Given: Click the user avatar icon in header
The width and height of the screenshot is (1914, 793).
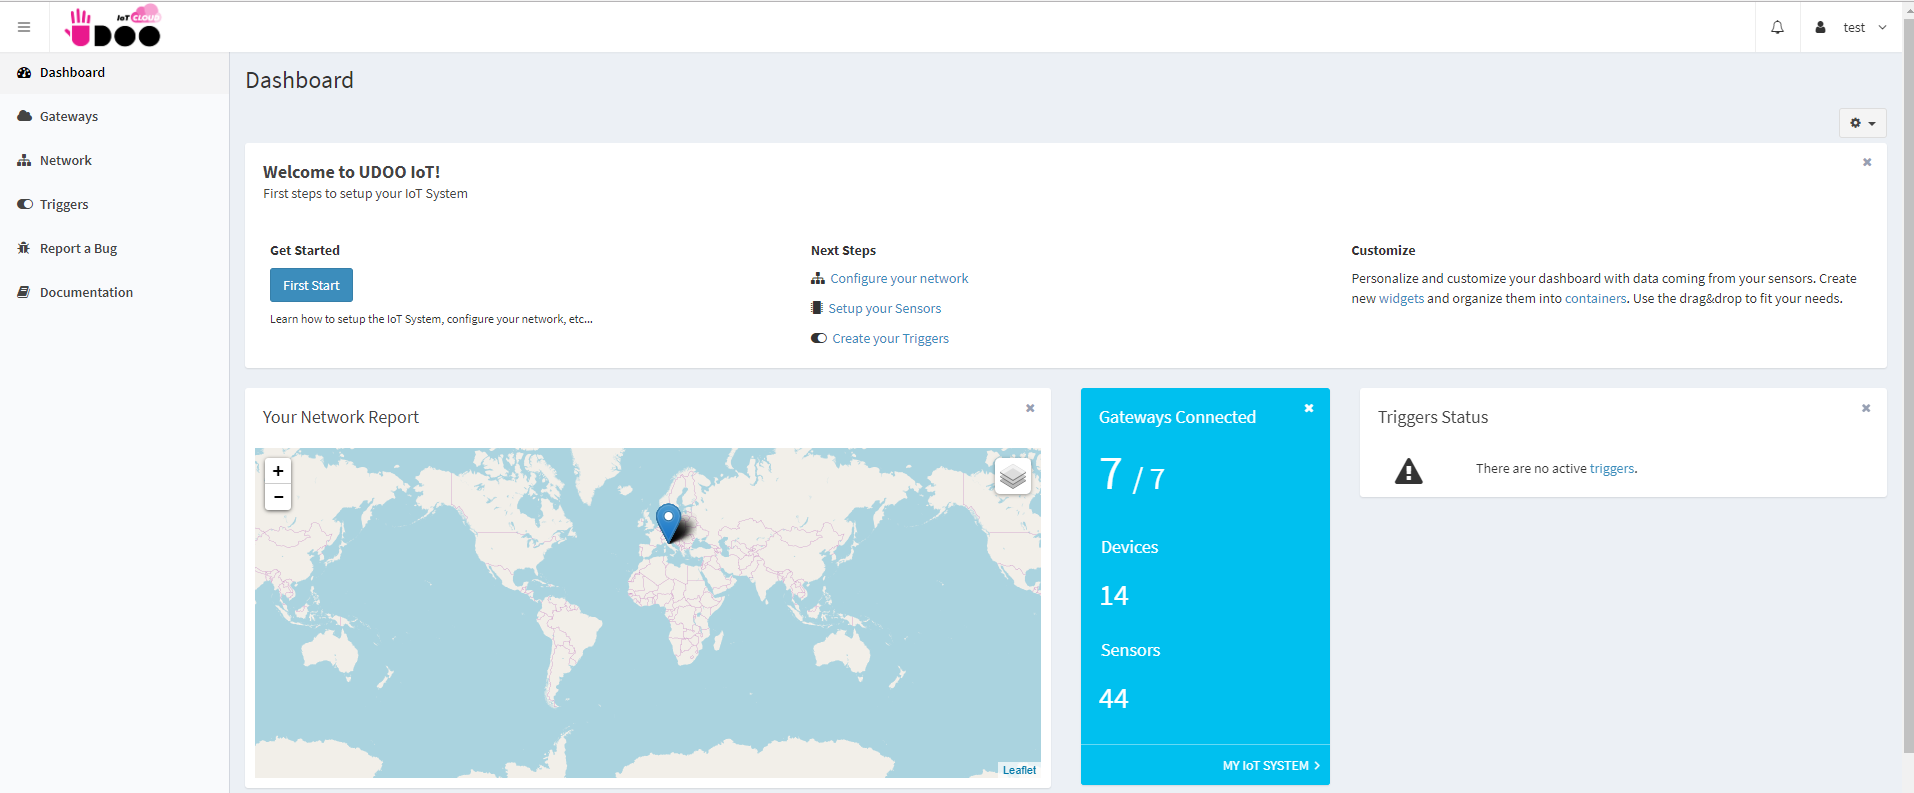Looking at the screenshot, I should click(x=1820, y=27).
